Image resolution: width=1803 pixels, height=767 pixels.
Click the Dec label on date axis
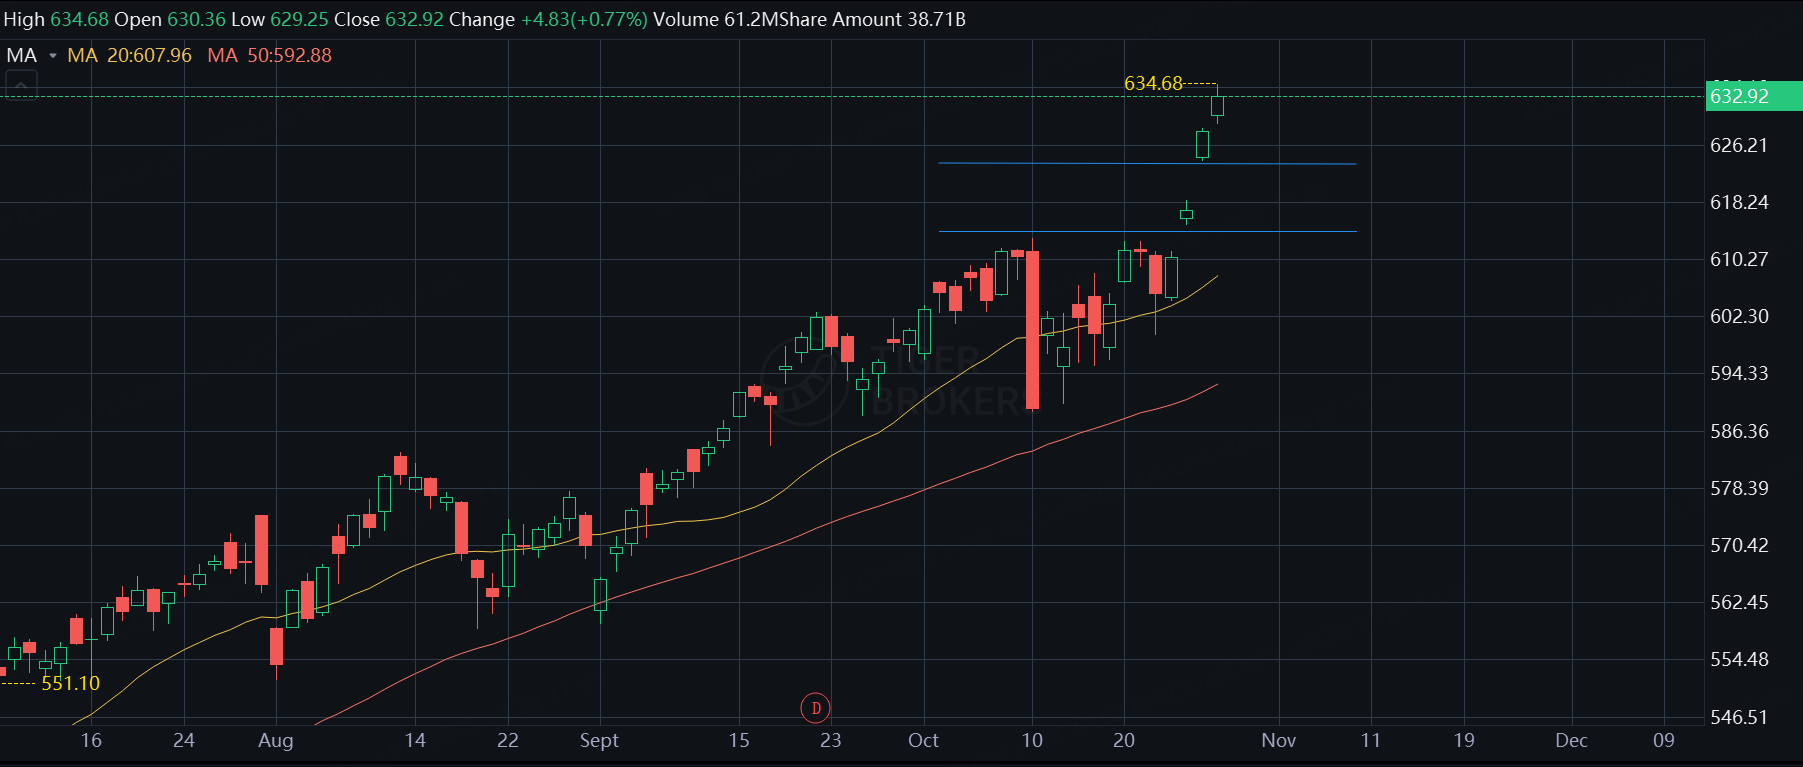(x=1571, y=741)
